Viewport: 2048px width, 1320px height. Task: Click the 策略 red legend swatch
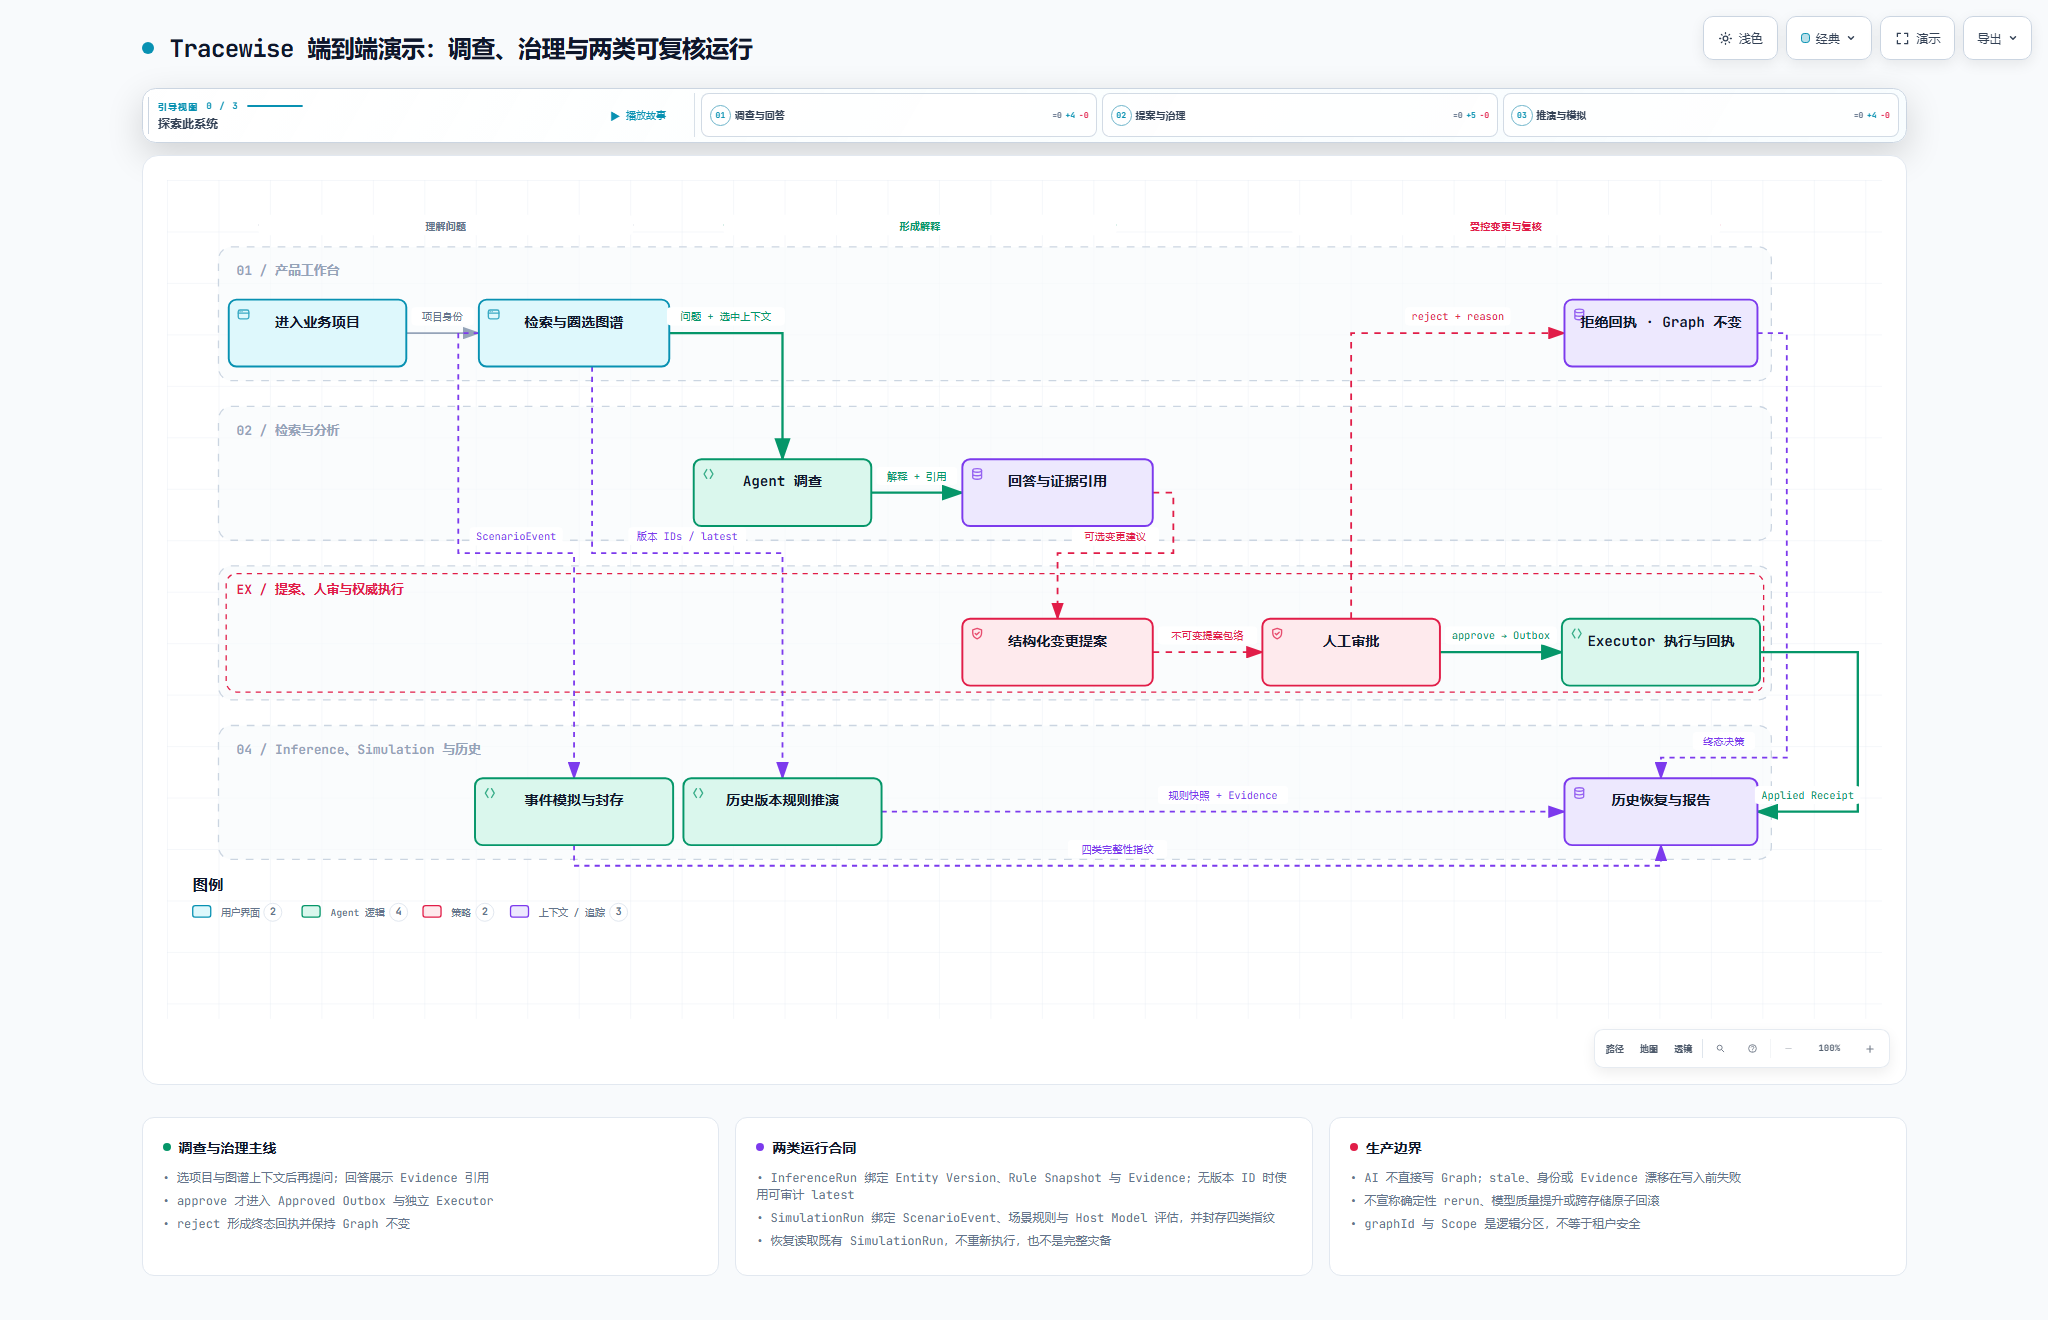[x=432, y=912]
